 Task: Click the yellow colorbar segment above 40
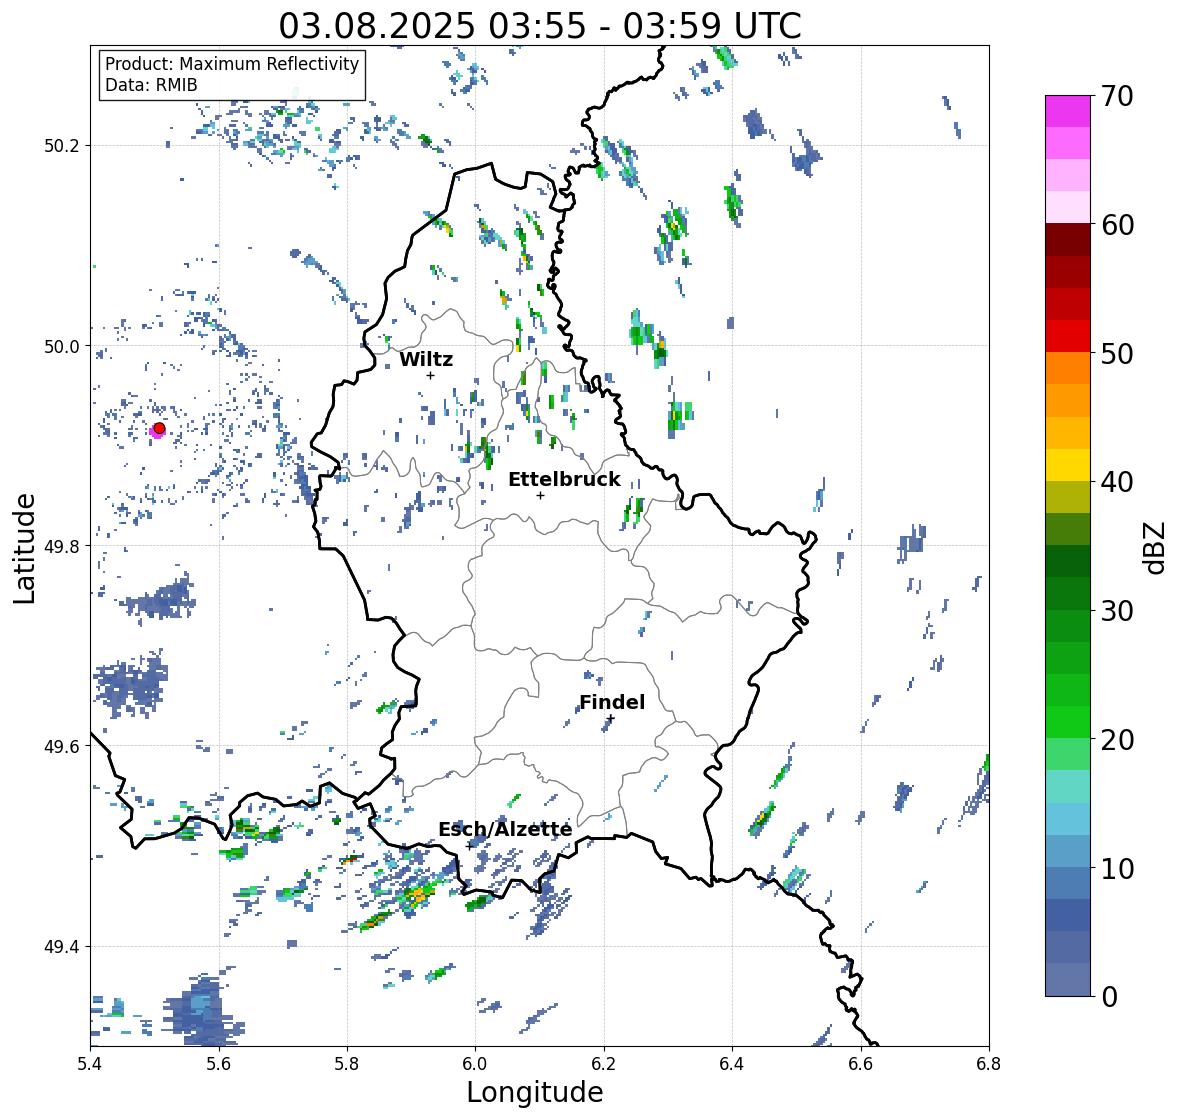1068,465
